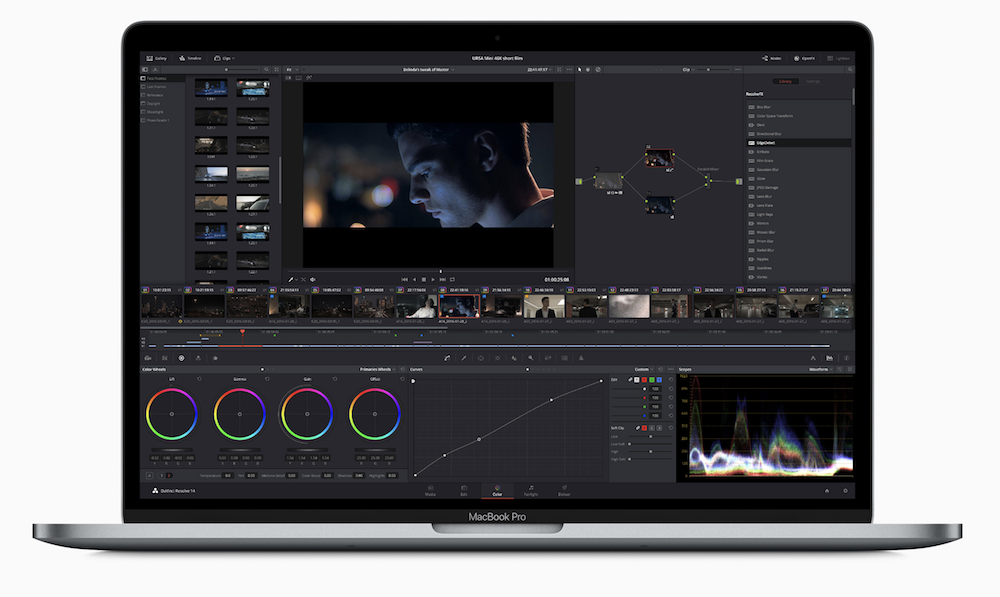Open the Power Window palette icon
The height and width of the screenshot is (597, 1000).
coord(480,358)
